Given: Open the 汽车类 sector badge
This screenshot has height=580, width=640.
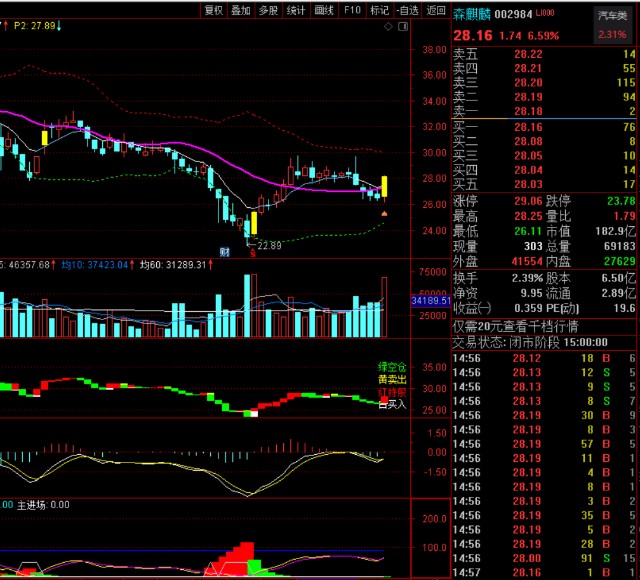Looking at the screenshot, I should point(611,26).
